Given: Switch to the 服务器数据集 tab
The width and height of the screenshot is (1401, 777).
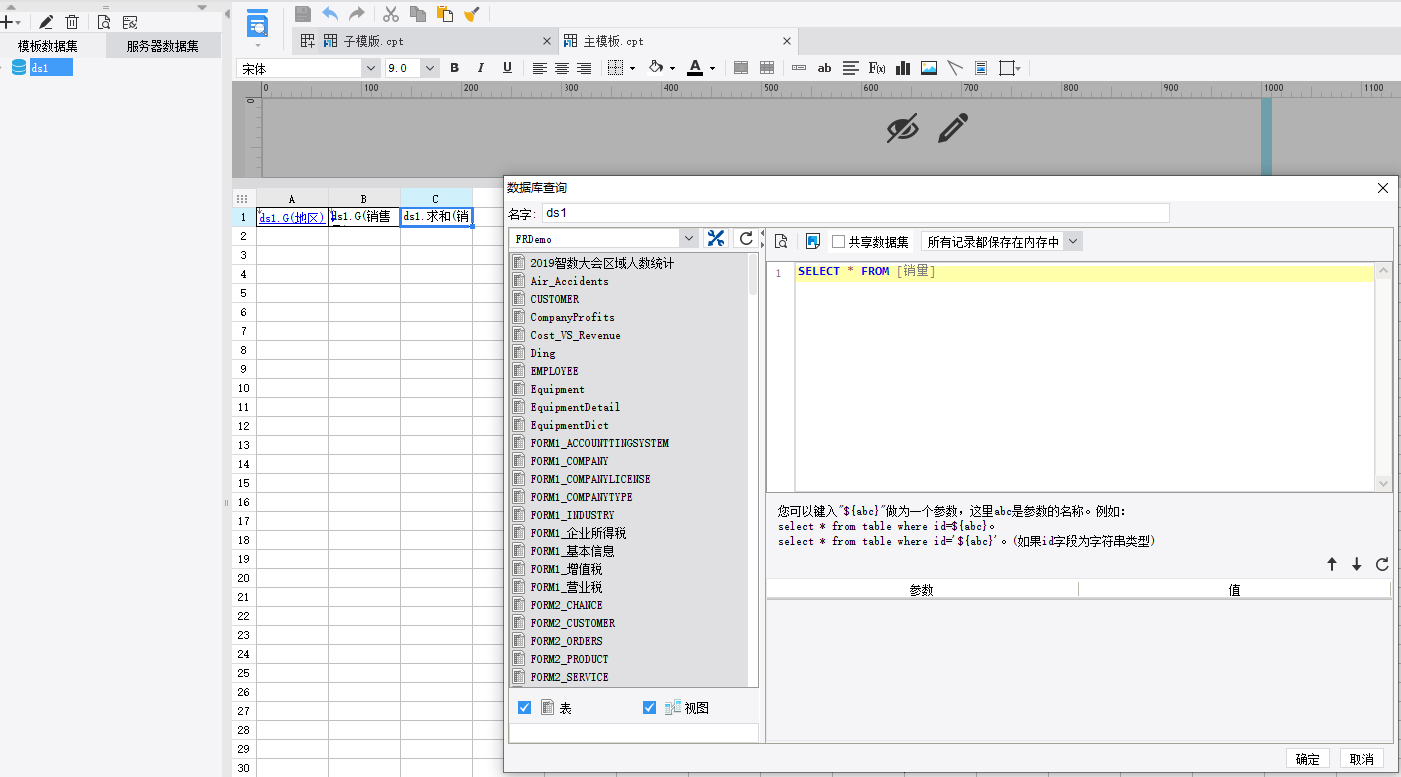Looking at the screenshot, I should click(x=162, y=46).
